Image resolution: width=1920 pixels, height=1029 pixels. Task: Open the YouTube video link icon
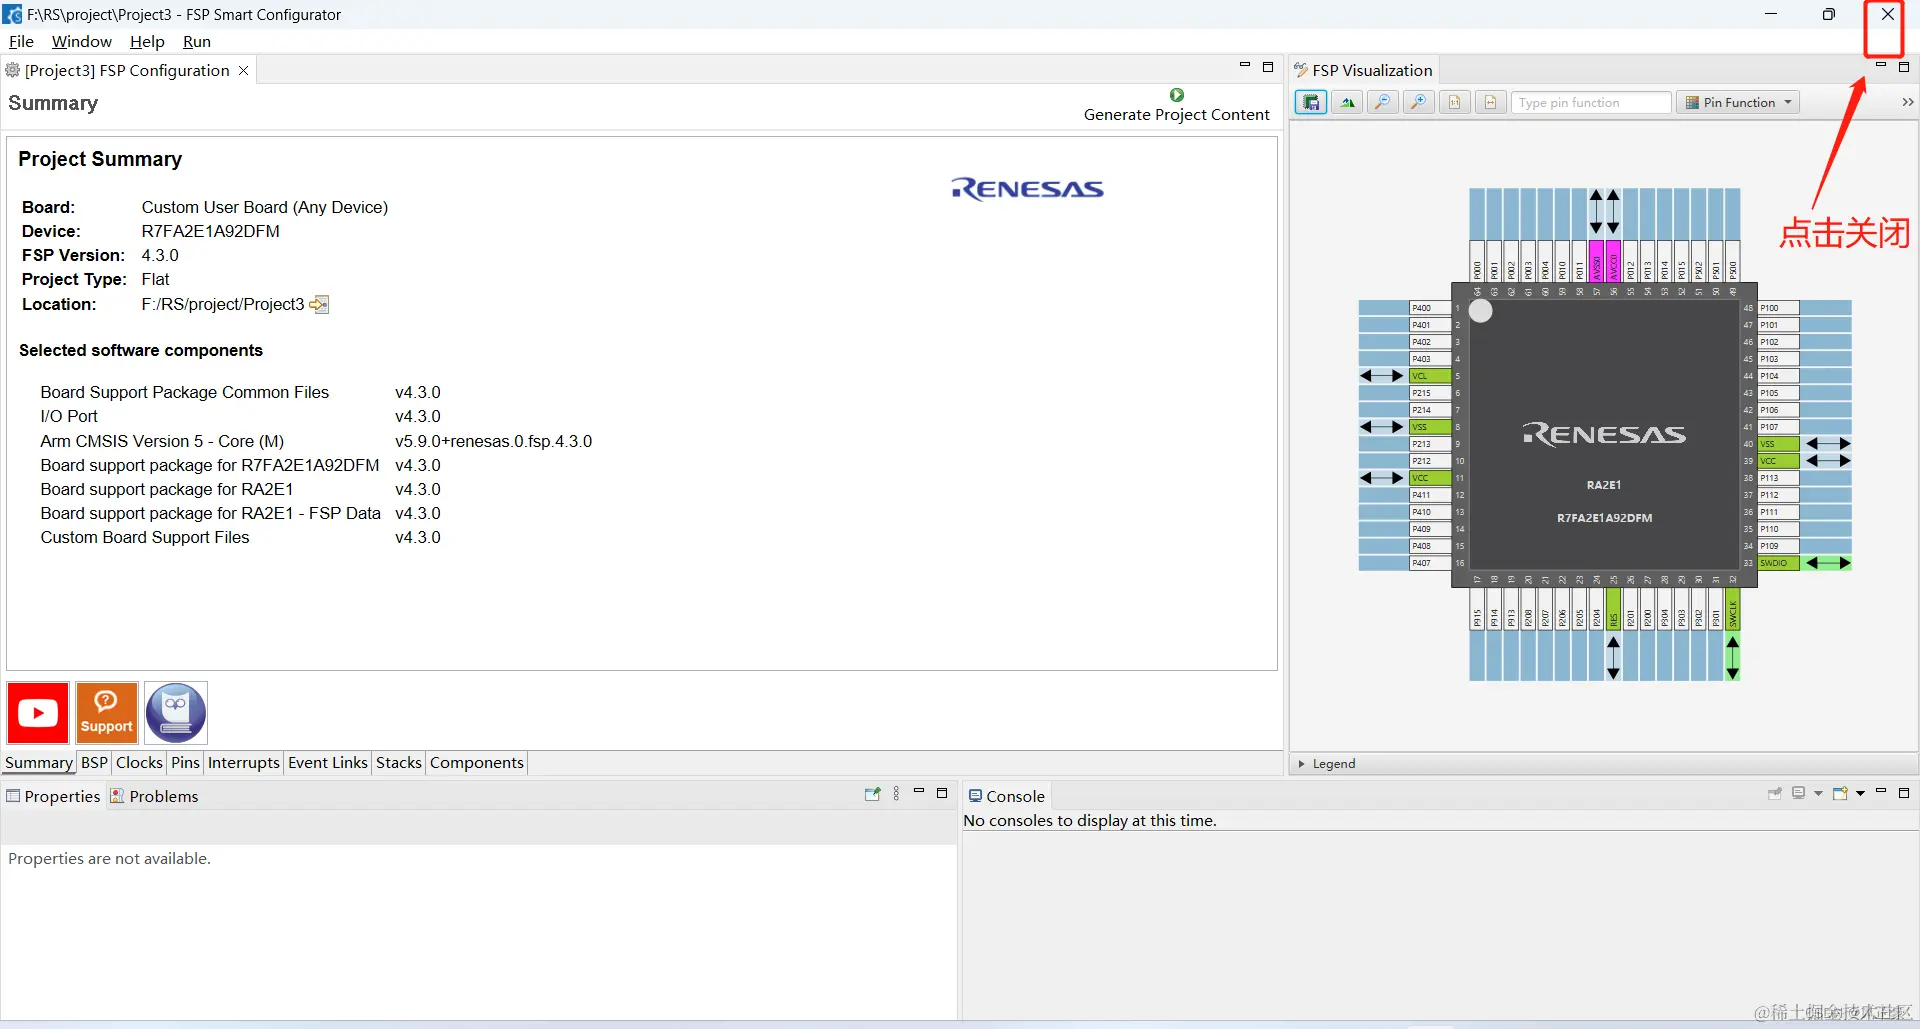coord(38,713)
